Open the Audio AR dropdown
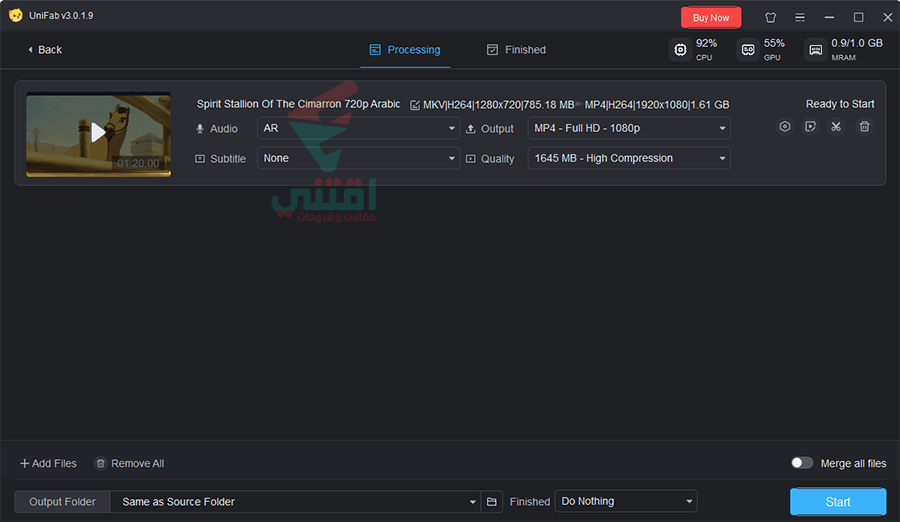The height and width of the screenshot is (522, 900). tap(358, 128)
